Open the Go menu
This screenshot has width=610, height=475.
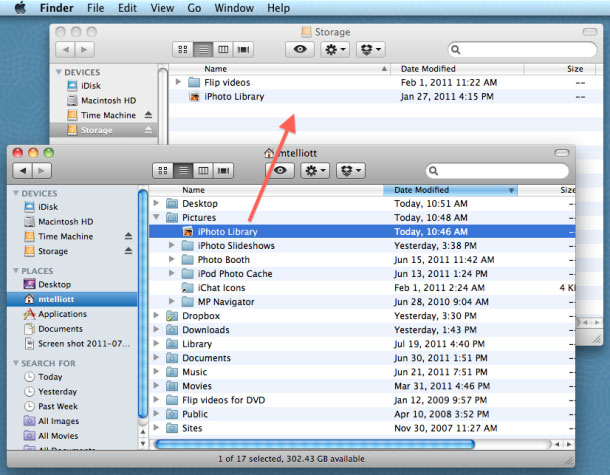[x=194, y=8]
